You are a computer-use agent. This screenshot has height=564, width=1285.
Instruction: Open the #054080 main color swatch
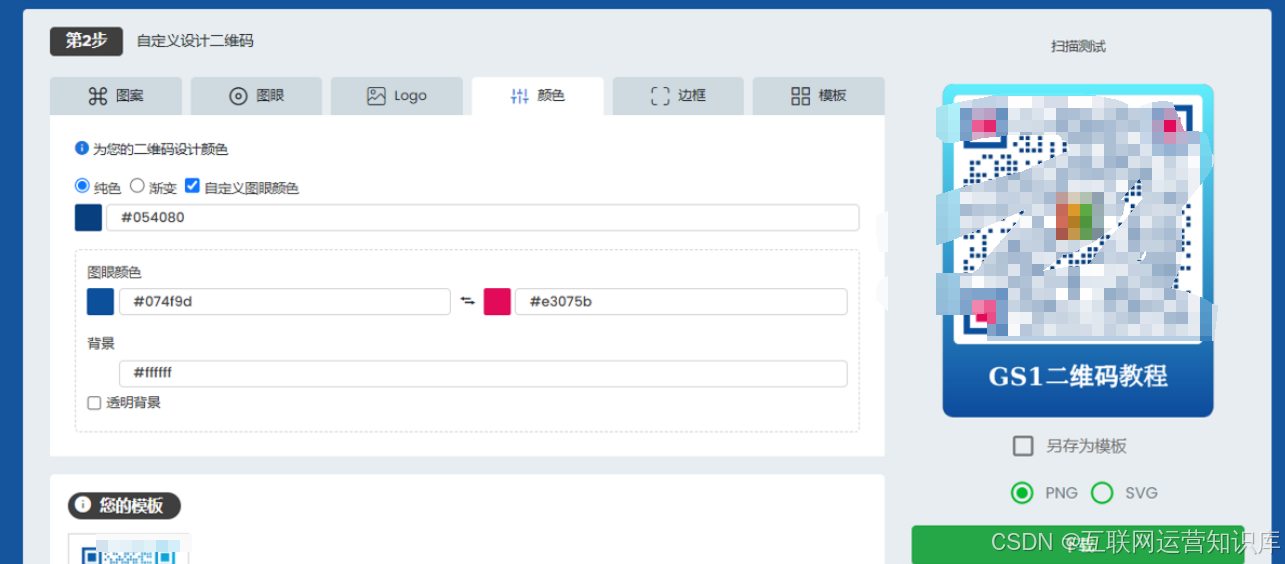pyautogui.click(x=88, y=218)
